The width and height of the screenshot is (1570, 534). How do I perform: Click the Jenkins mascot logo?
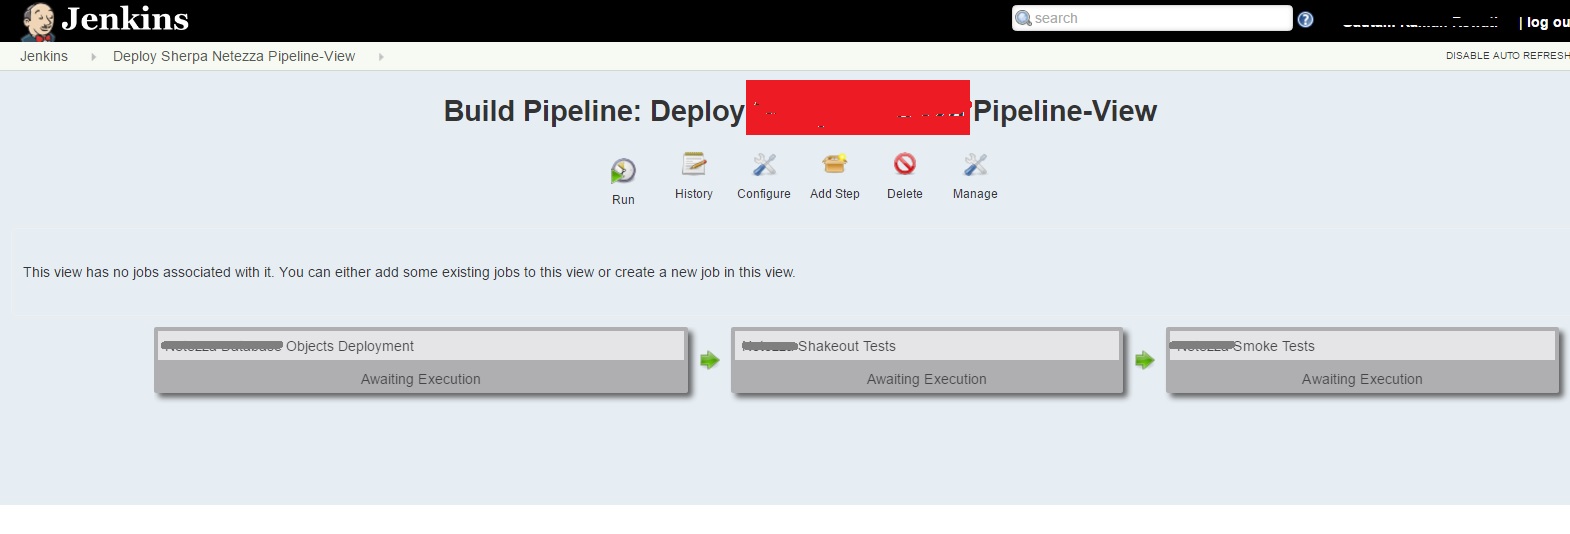click(x=38, y=21)
